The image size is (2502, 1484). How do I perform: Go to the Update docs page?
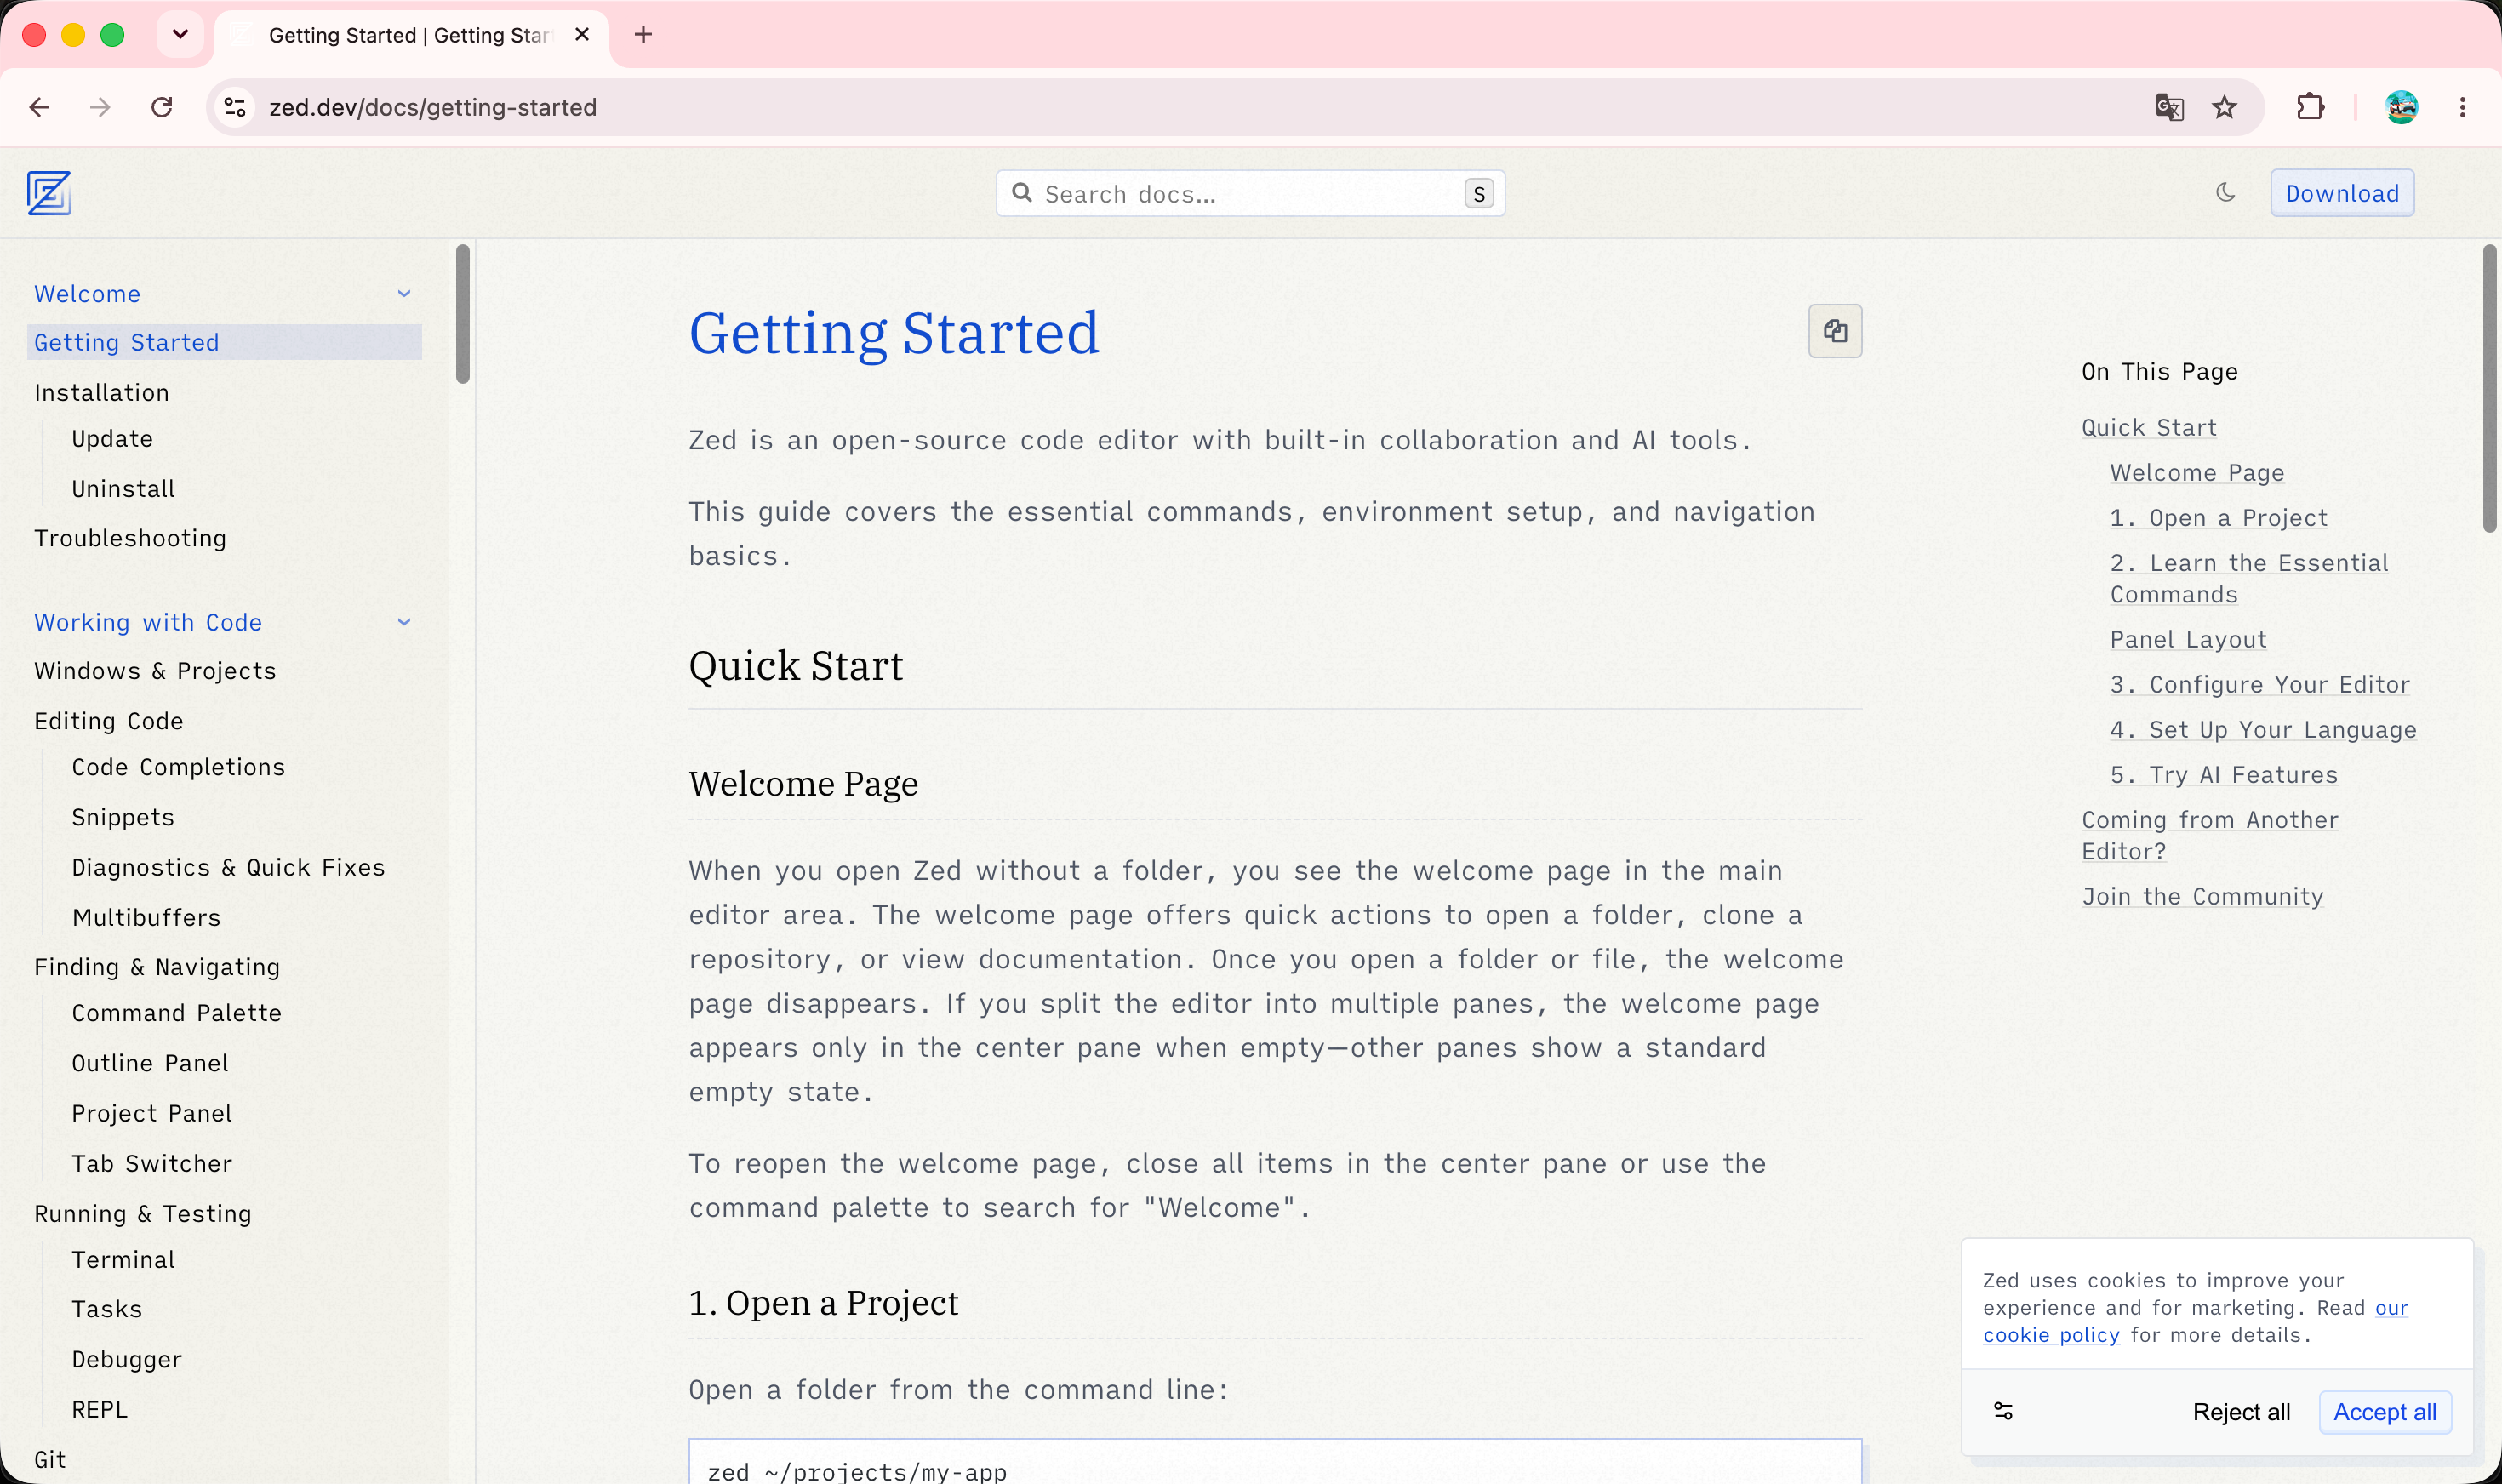(x=112, y=439)
